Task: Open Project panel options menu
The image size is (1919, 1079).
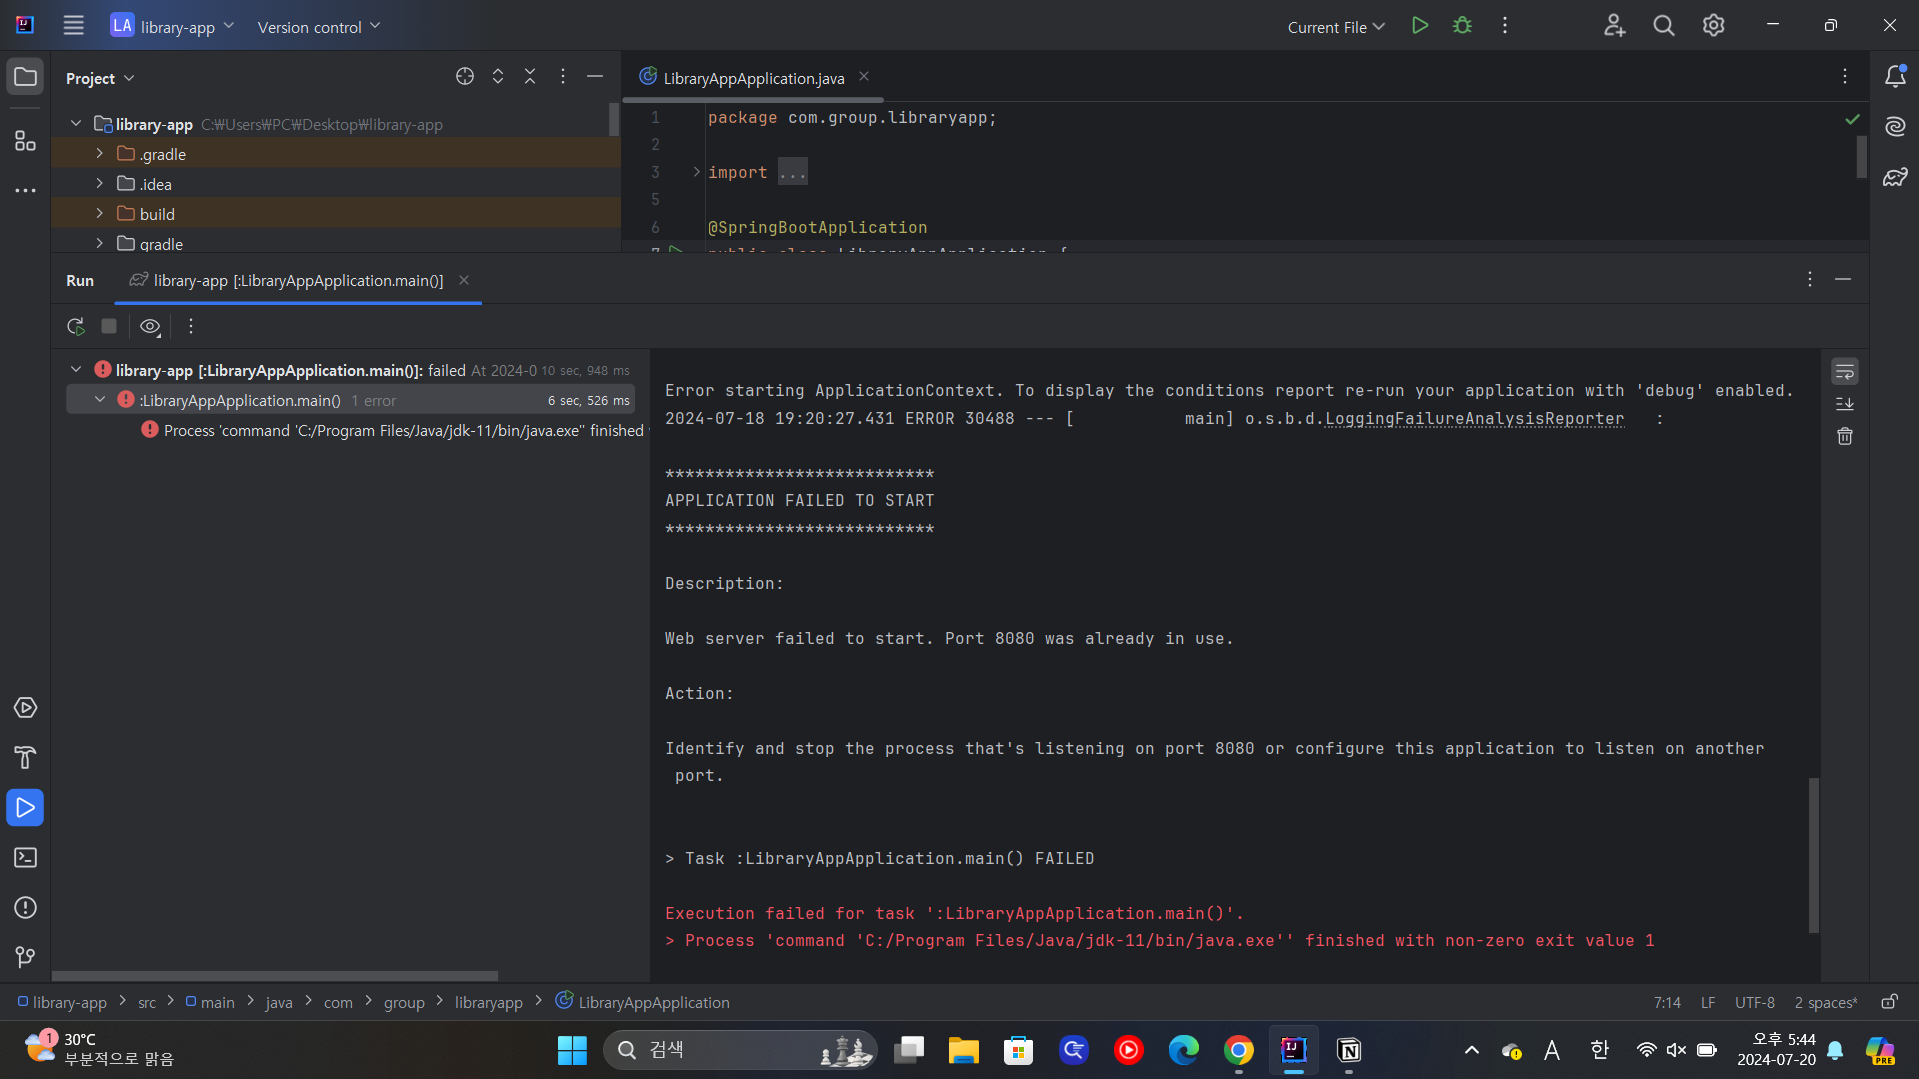Action: click(563, 77)
